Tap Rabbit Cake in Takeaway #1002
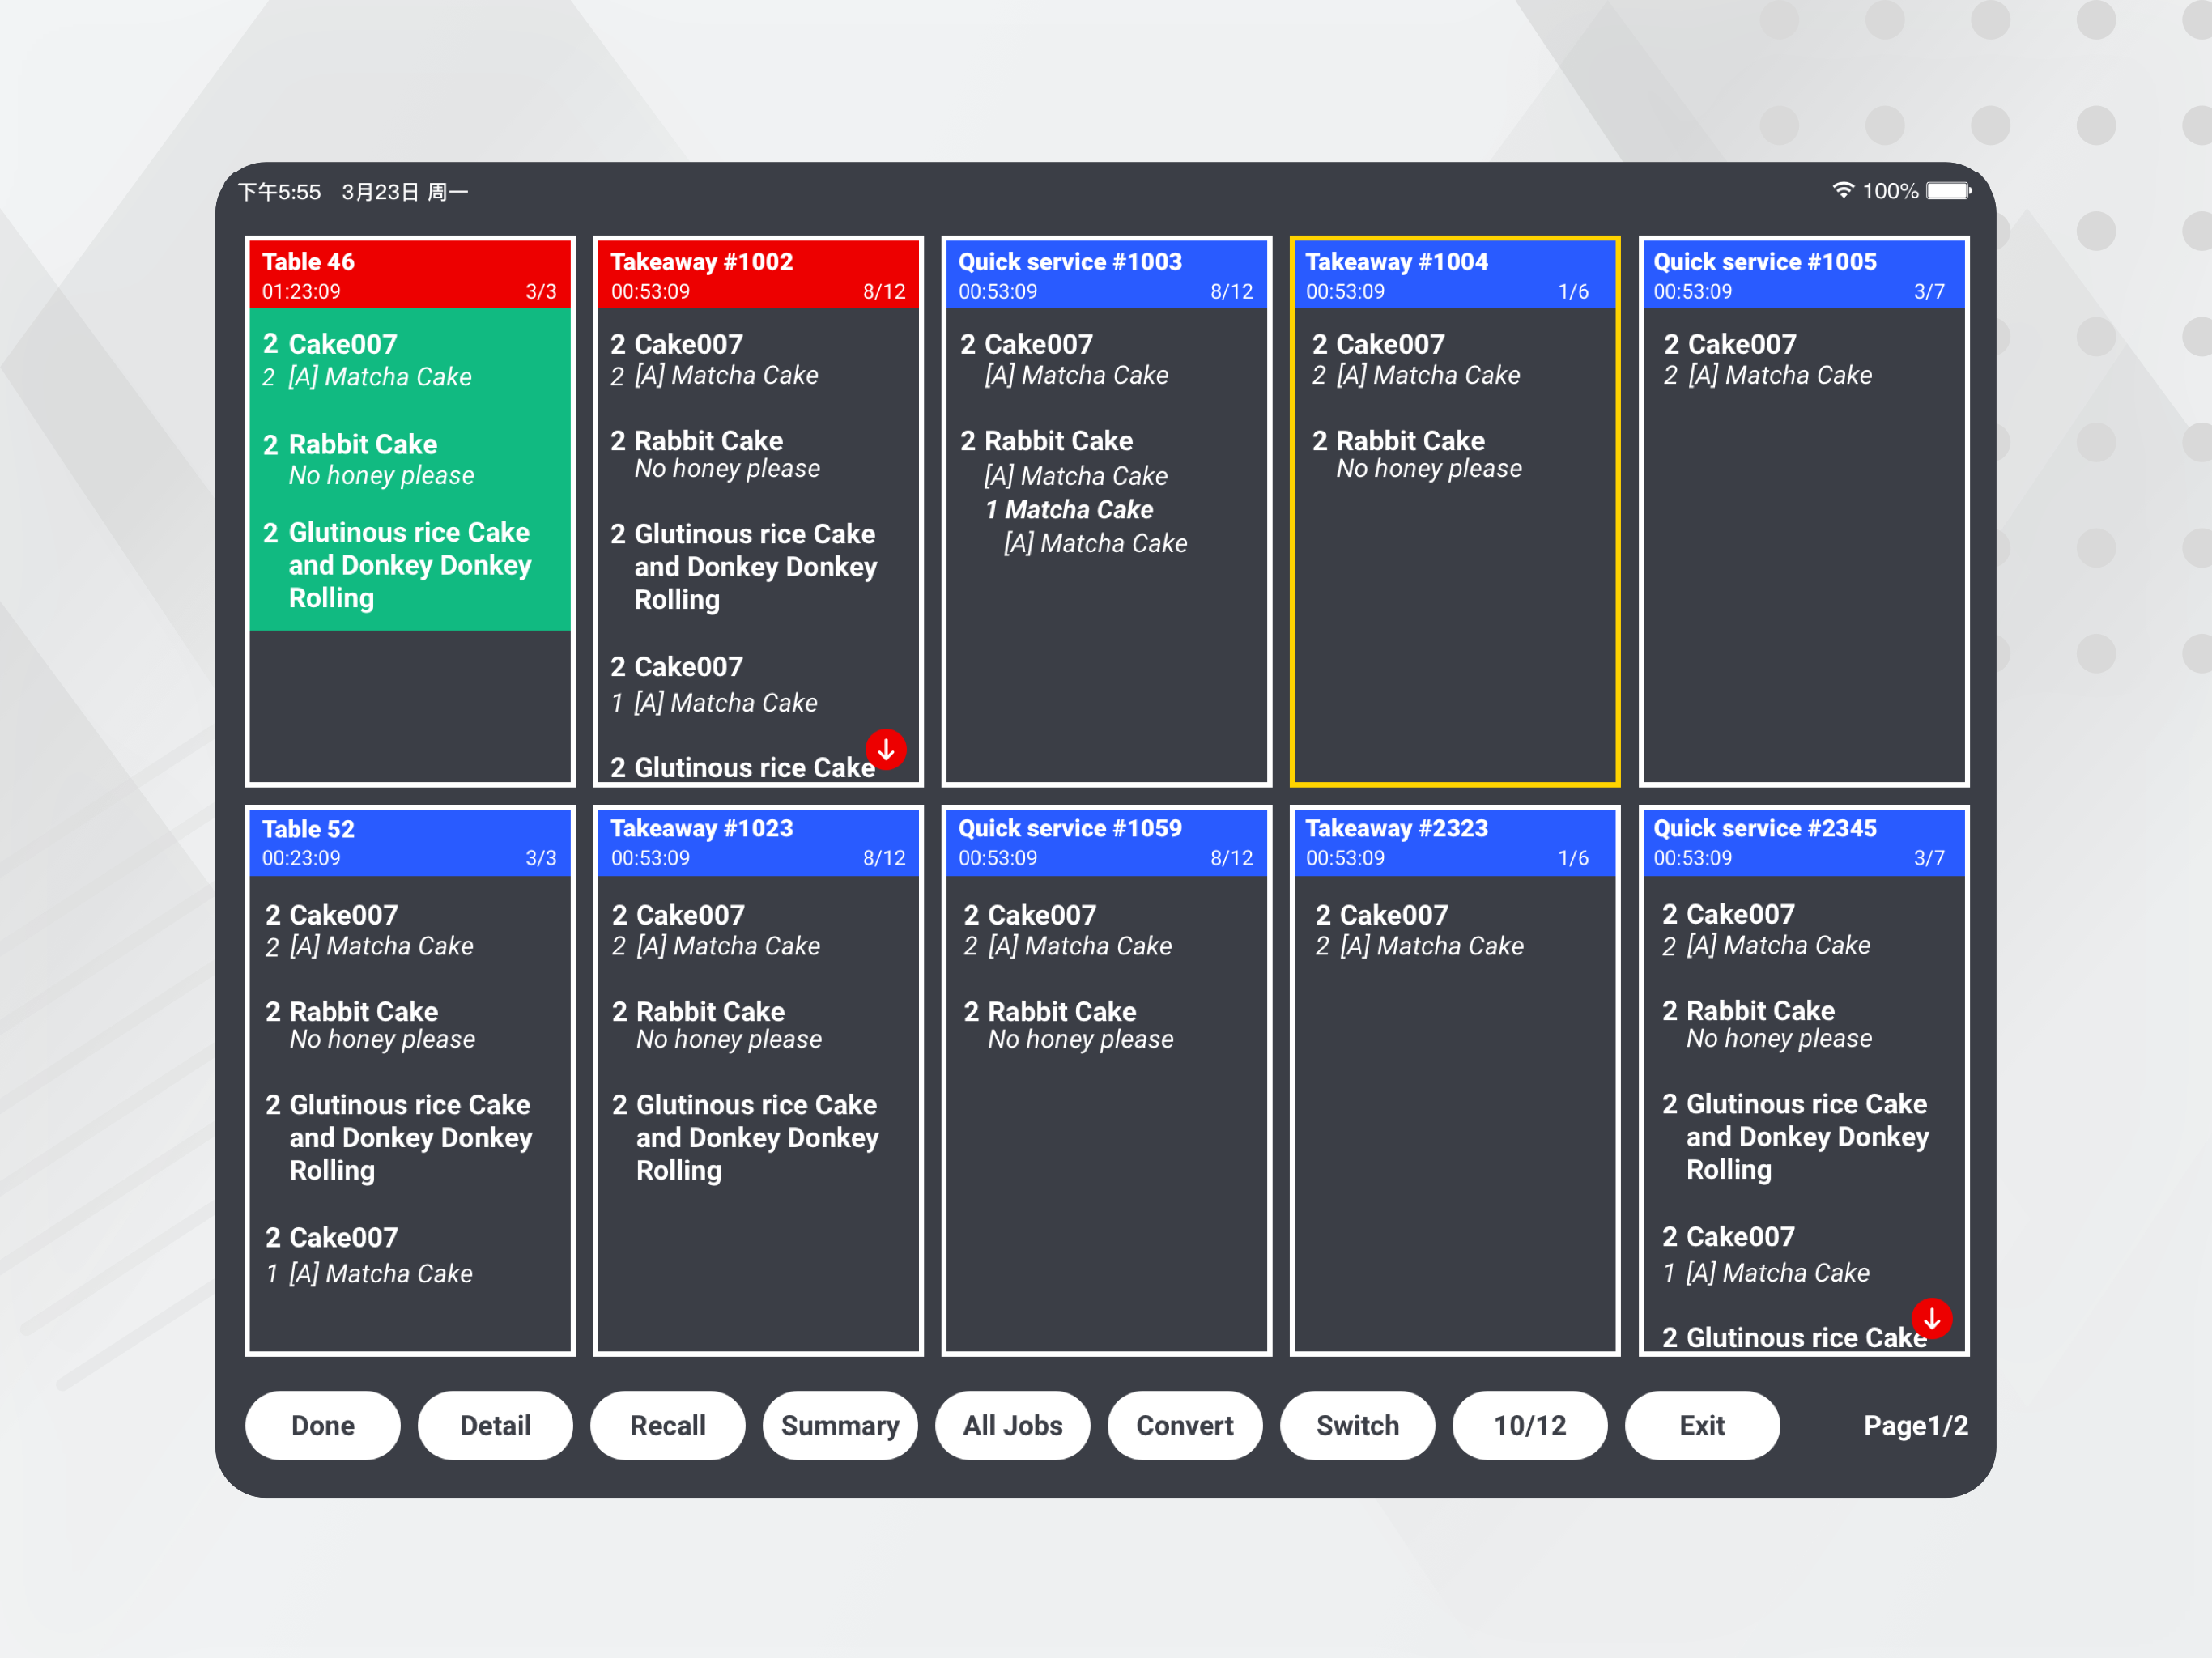Viewport: 2212px width, 1658px height. click(x=697, y=441)
